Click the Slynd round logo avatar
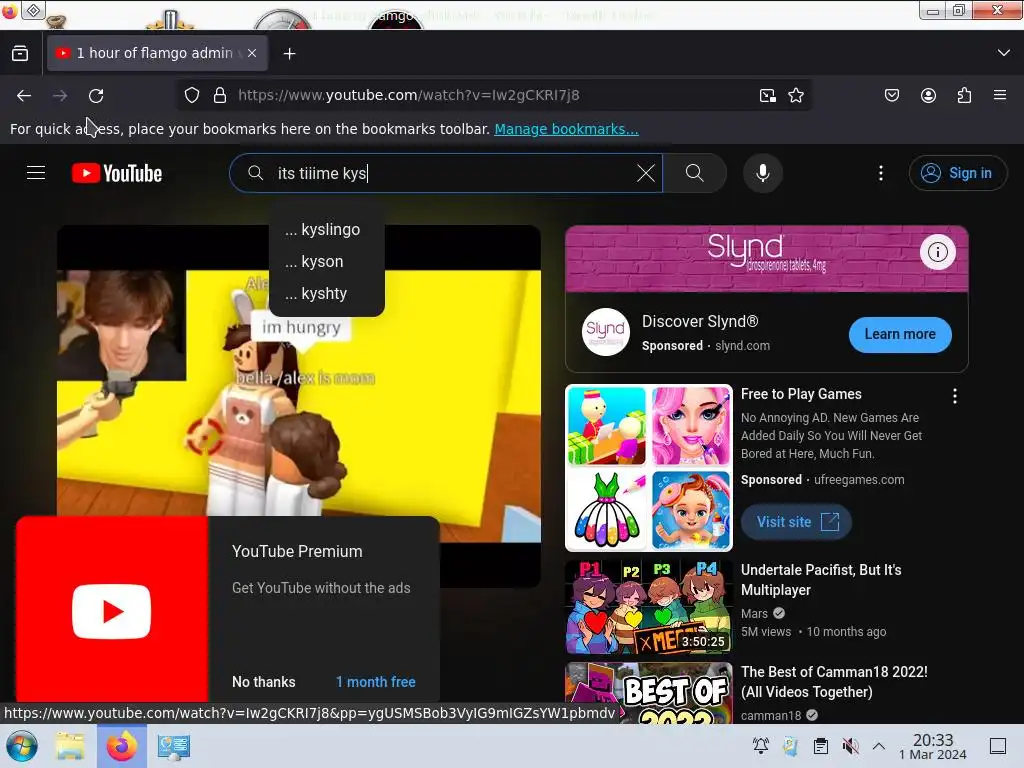Screen dimensions: 1024x768 [605, 332]
